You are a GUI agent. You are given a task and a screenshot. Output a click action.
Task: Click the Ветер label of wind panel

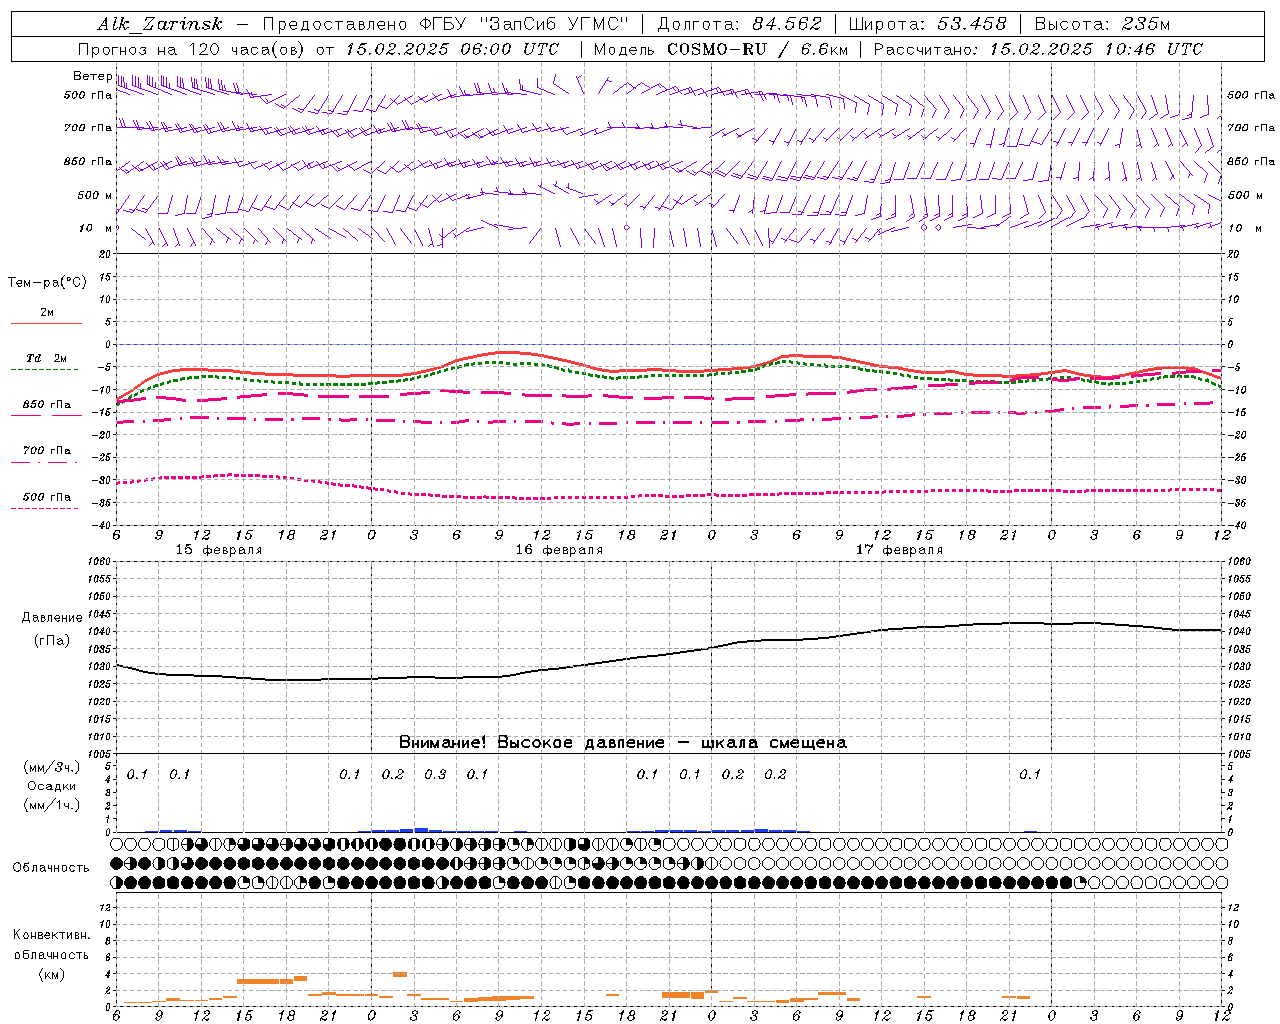[x=92, y=76]
